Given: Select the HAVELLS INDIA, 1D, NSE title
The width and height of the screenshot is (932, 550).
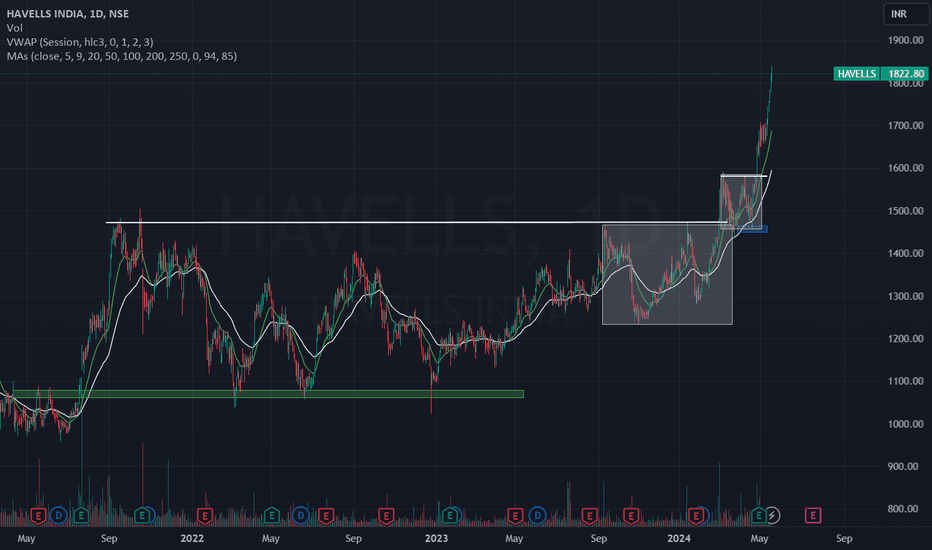Looking at the screenshot, I should 68,14.
